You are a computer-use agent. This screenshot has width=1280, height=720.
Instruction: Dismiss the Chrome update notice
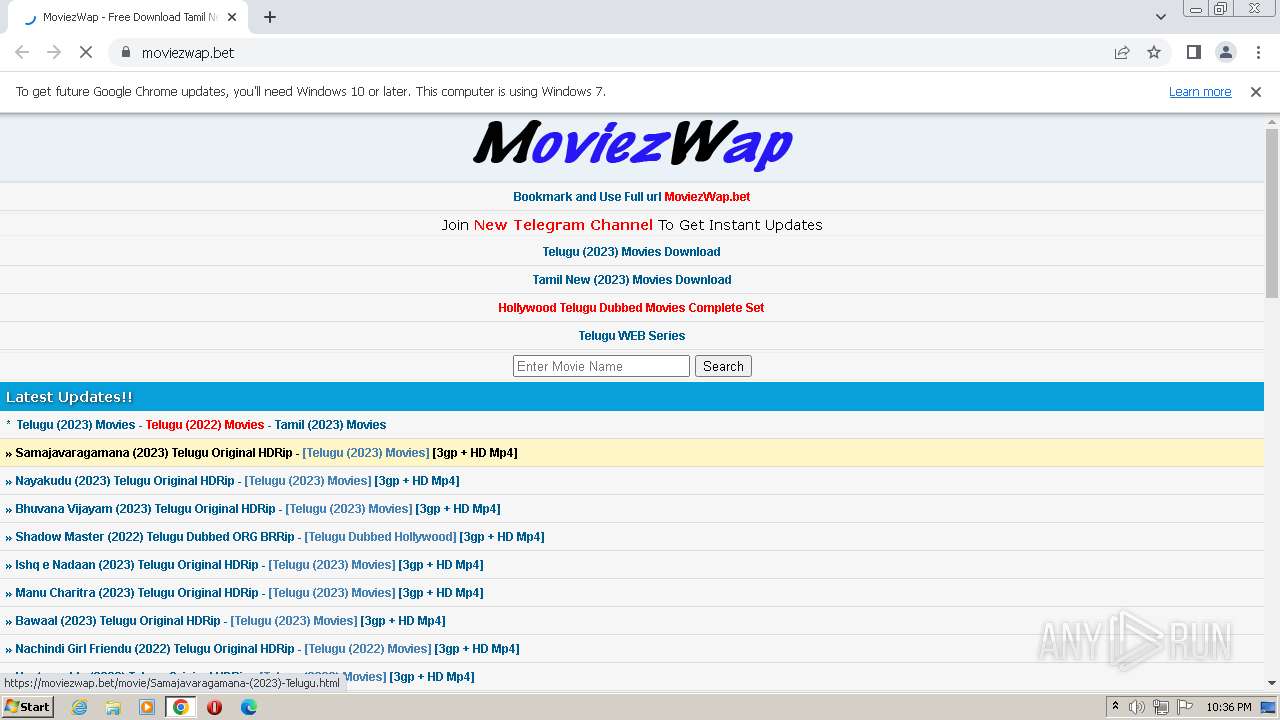[x=1256, y=91]
